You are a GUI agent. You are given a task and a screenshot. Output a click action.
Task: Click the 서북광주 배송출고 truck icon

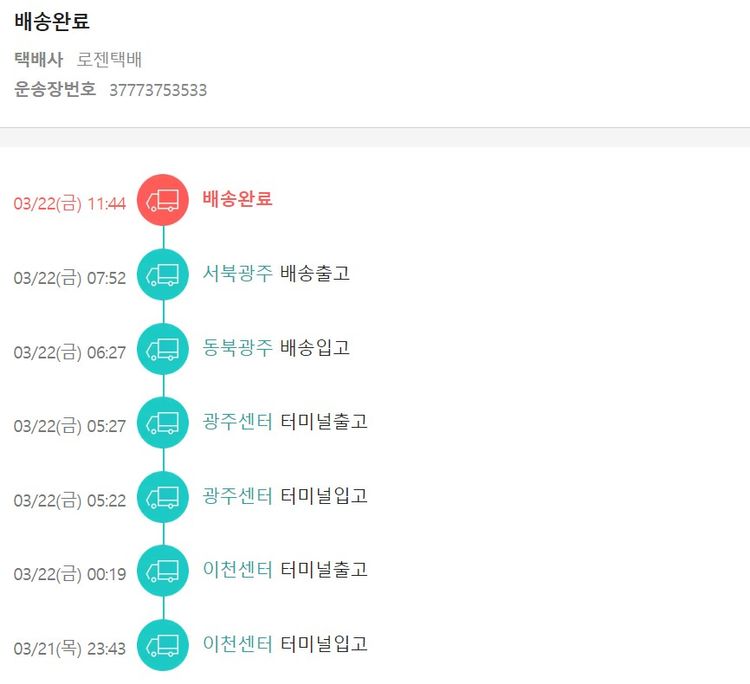pos(163,274)
